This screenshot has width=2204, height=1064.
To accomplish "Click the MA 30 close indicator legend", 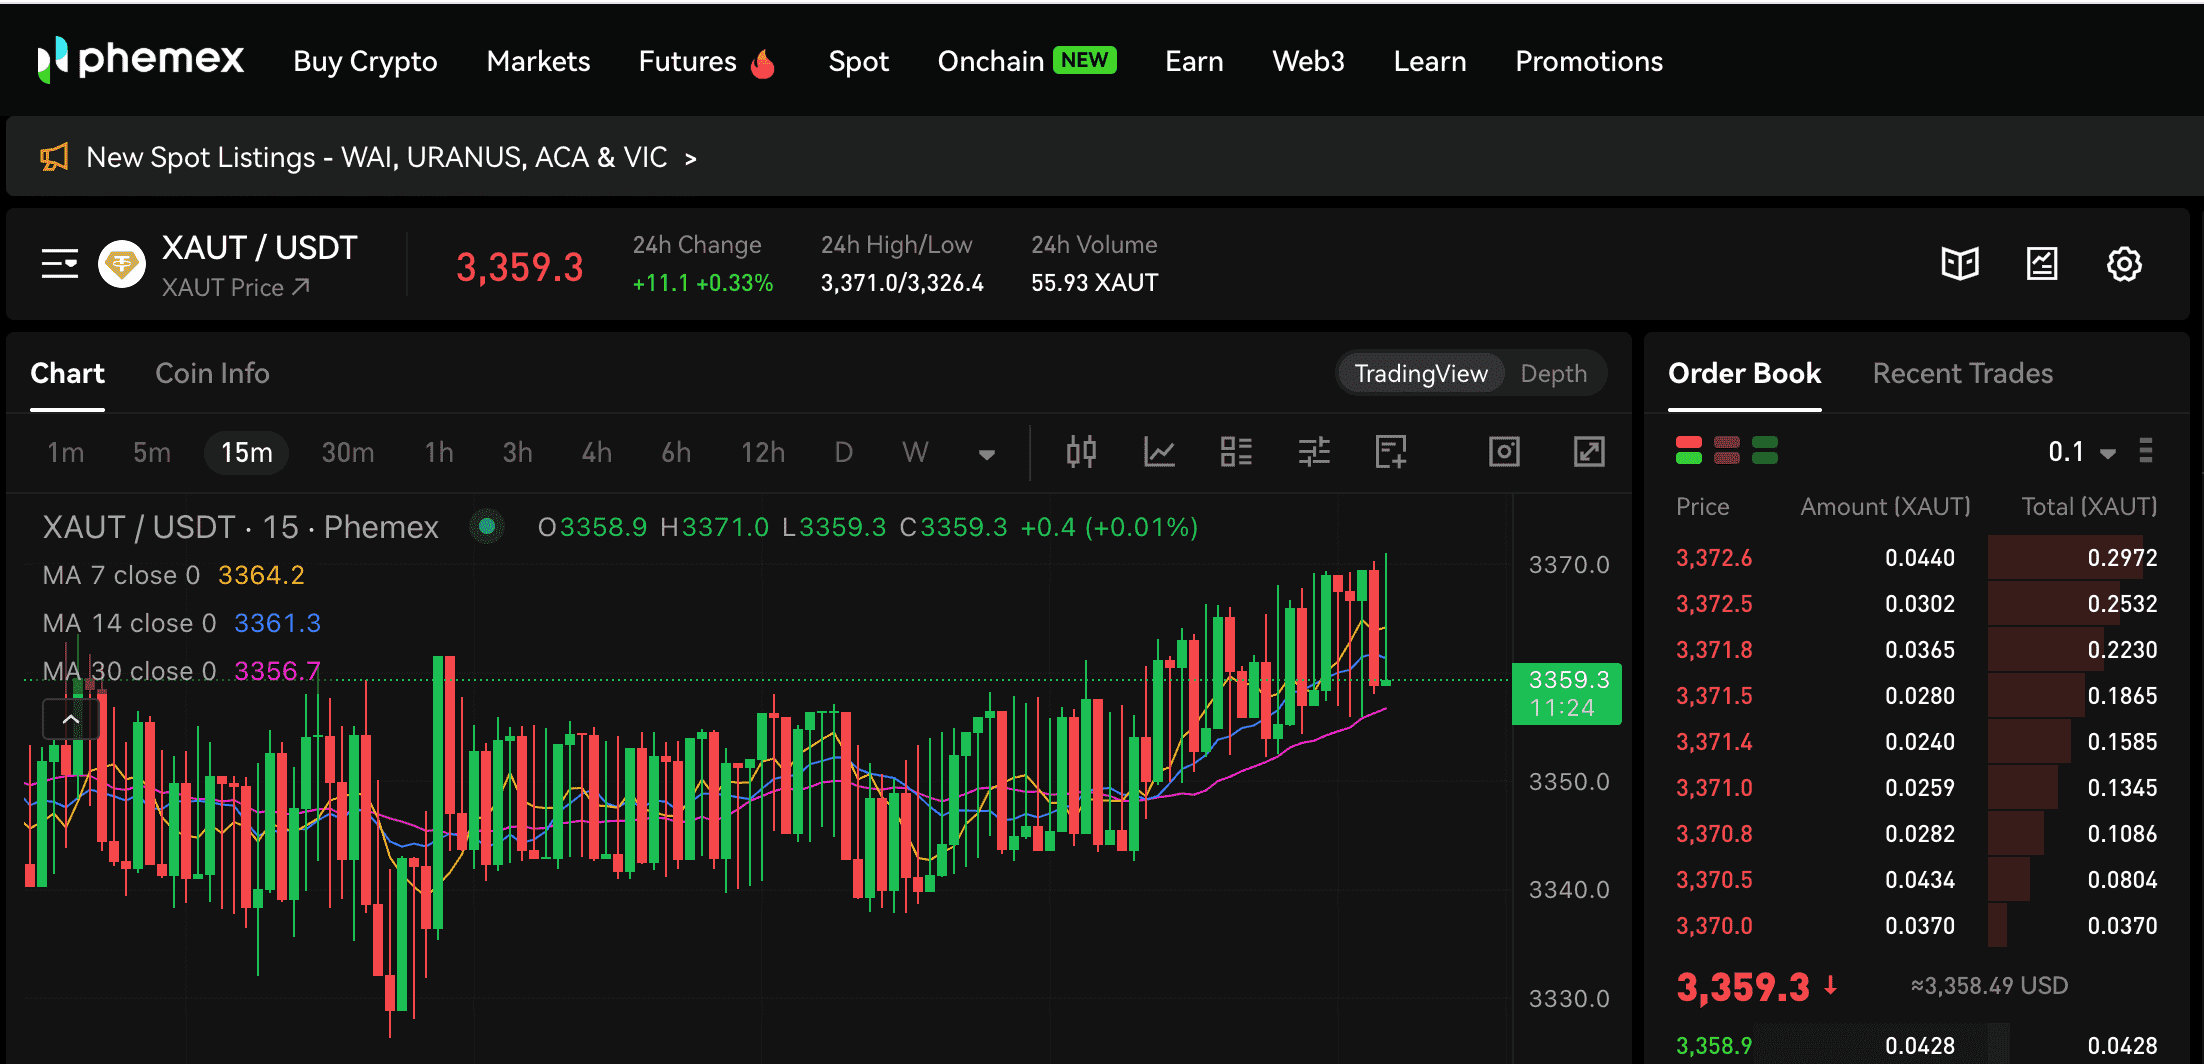I will tap(181, 670).
